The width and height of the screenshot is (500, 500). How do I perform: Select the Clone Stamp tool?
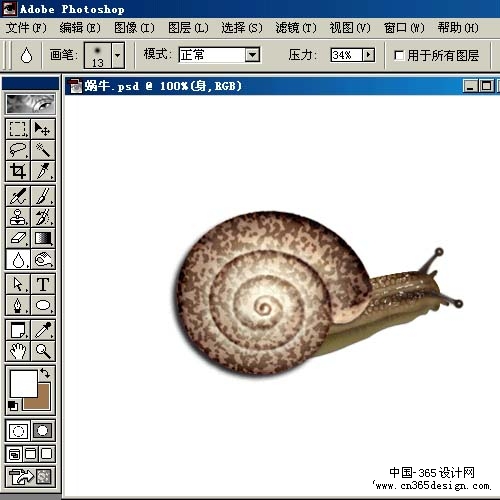18,217
